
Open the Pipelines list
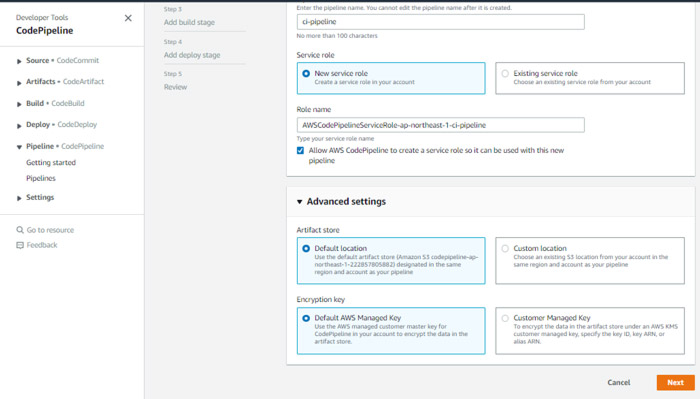(41, 178)
